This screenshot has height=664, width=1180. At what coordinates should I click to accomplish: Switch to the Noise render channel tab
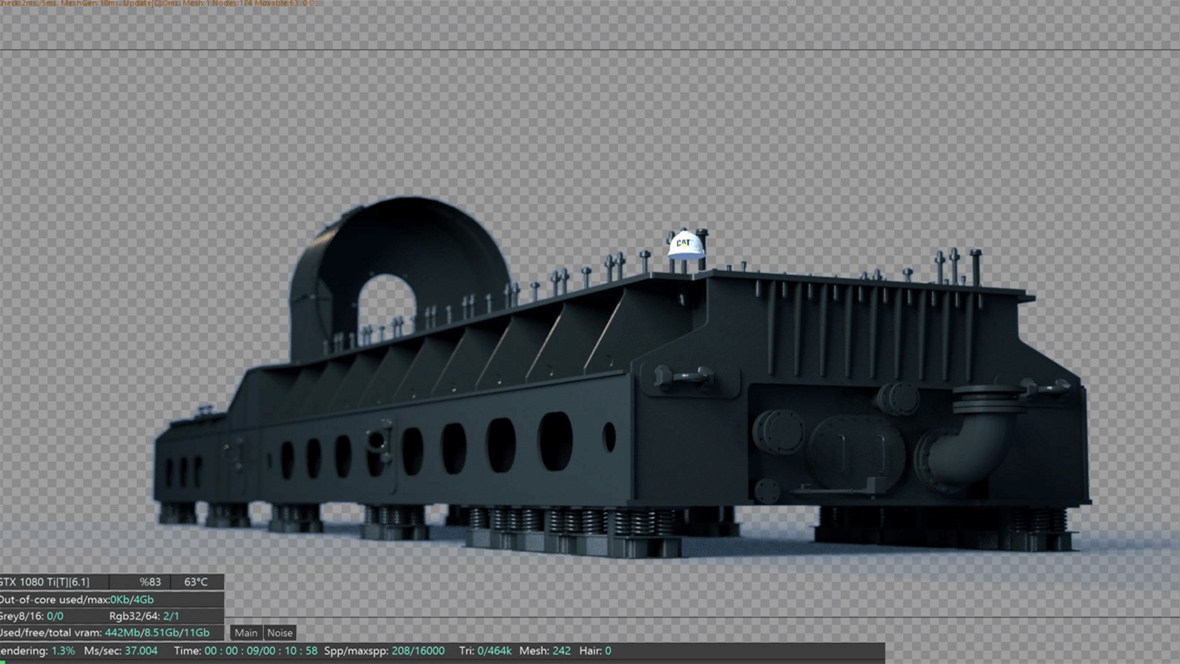(279, 632)
